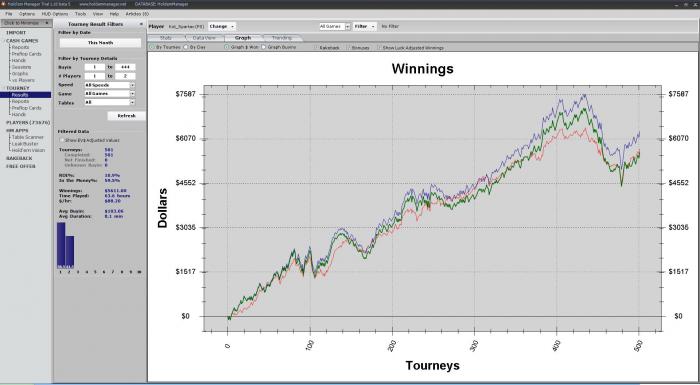Open Graphs under Cash Games
This screenshot has width=700, height=385.
point(20,74)
